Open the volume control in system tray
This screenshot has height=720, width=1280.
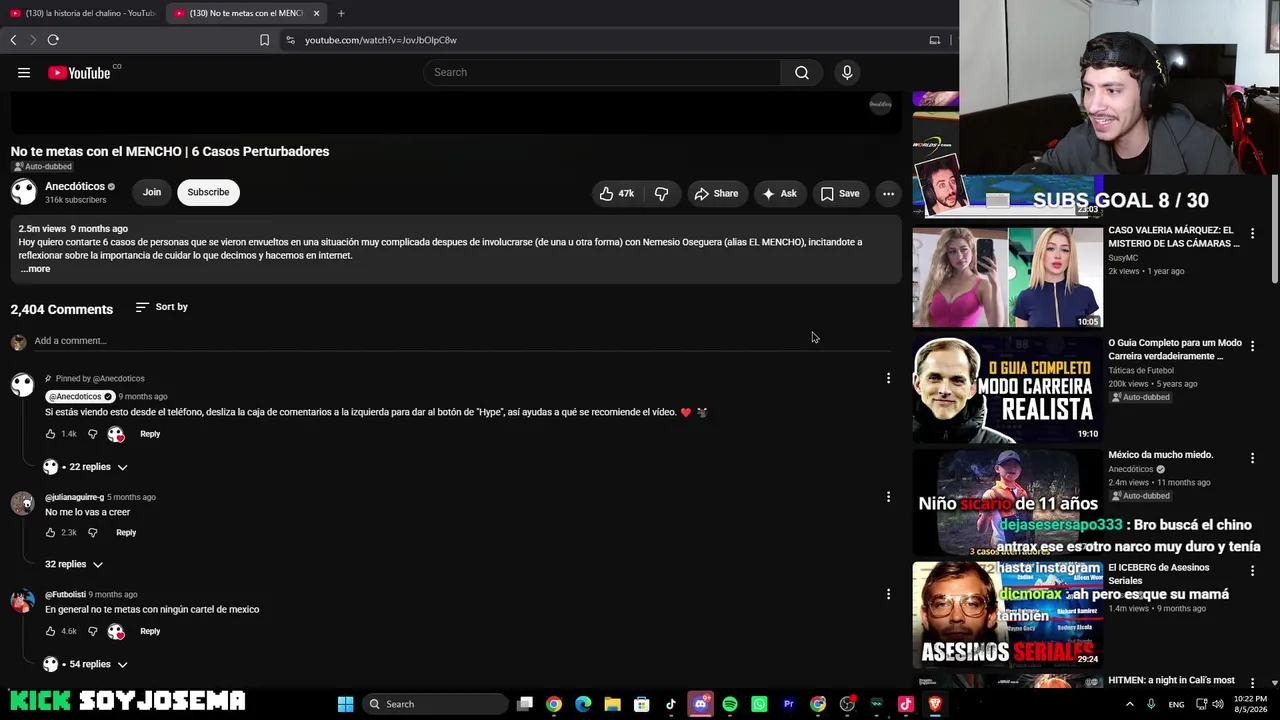click(x=1219, y=704)
